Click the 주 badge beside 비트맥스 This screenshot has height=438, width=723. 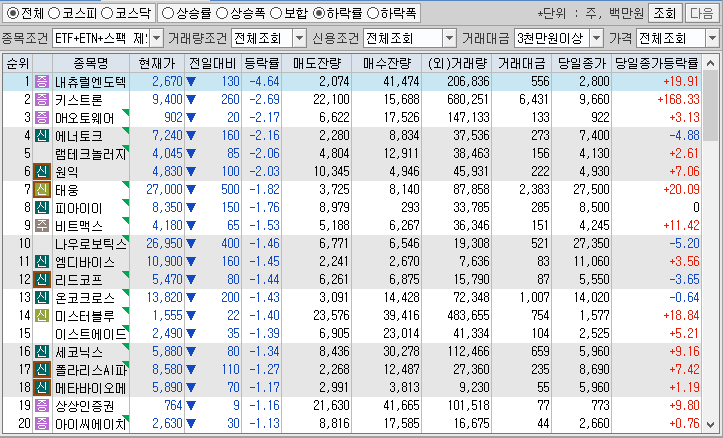(42, 225)
